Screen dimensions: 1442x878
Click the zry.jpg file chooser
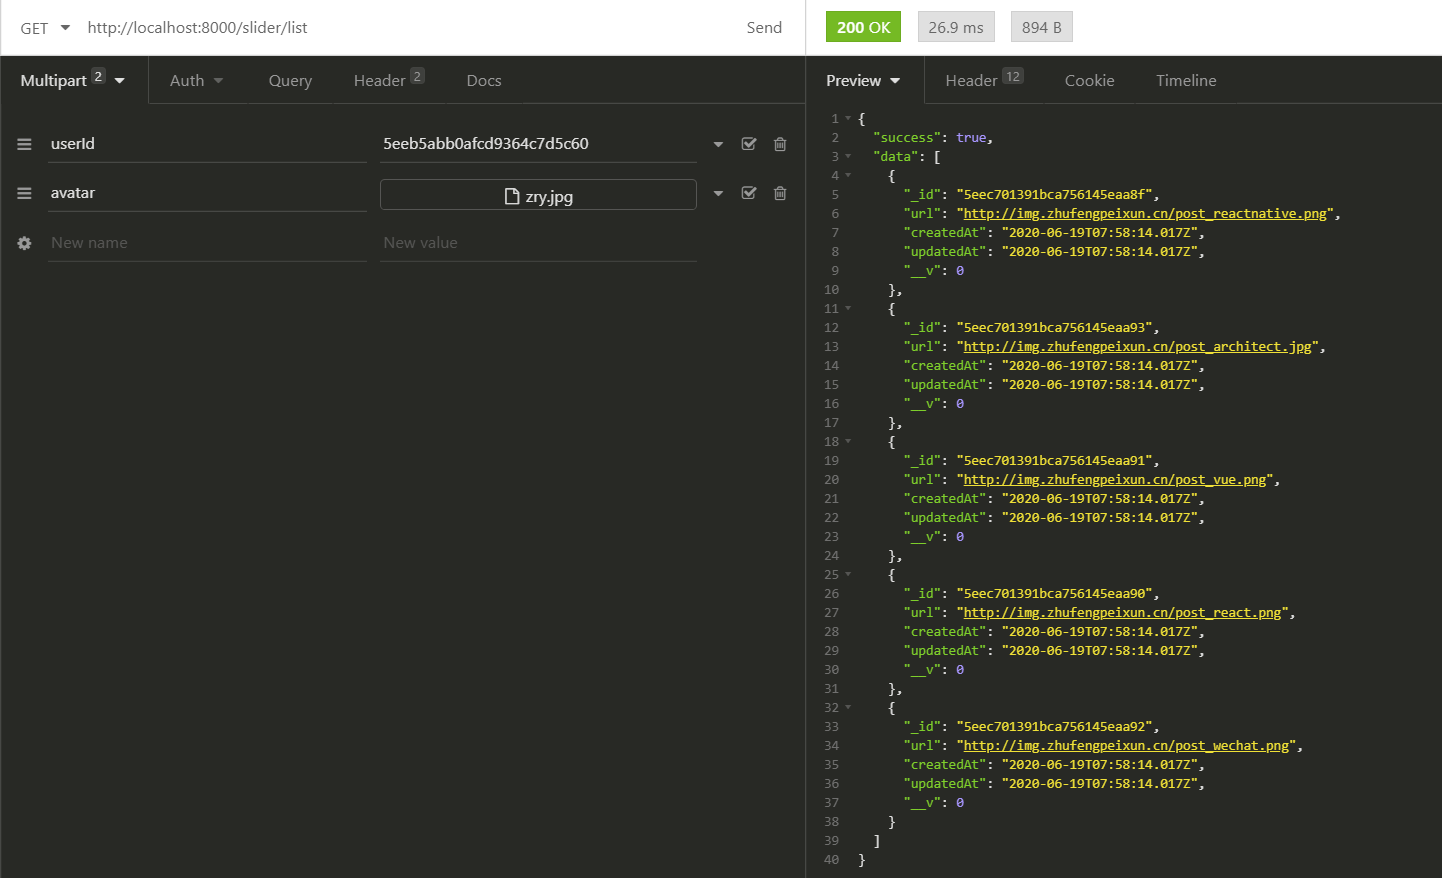(x=538, y=195)
